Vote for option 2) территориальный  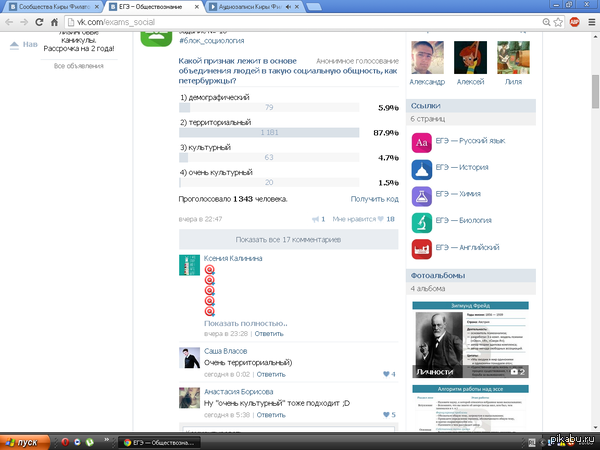[269, 132]
